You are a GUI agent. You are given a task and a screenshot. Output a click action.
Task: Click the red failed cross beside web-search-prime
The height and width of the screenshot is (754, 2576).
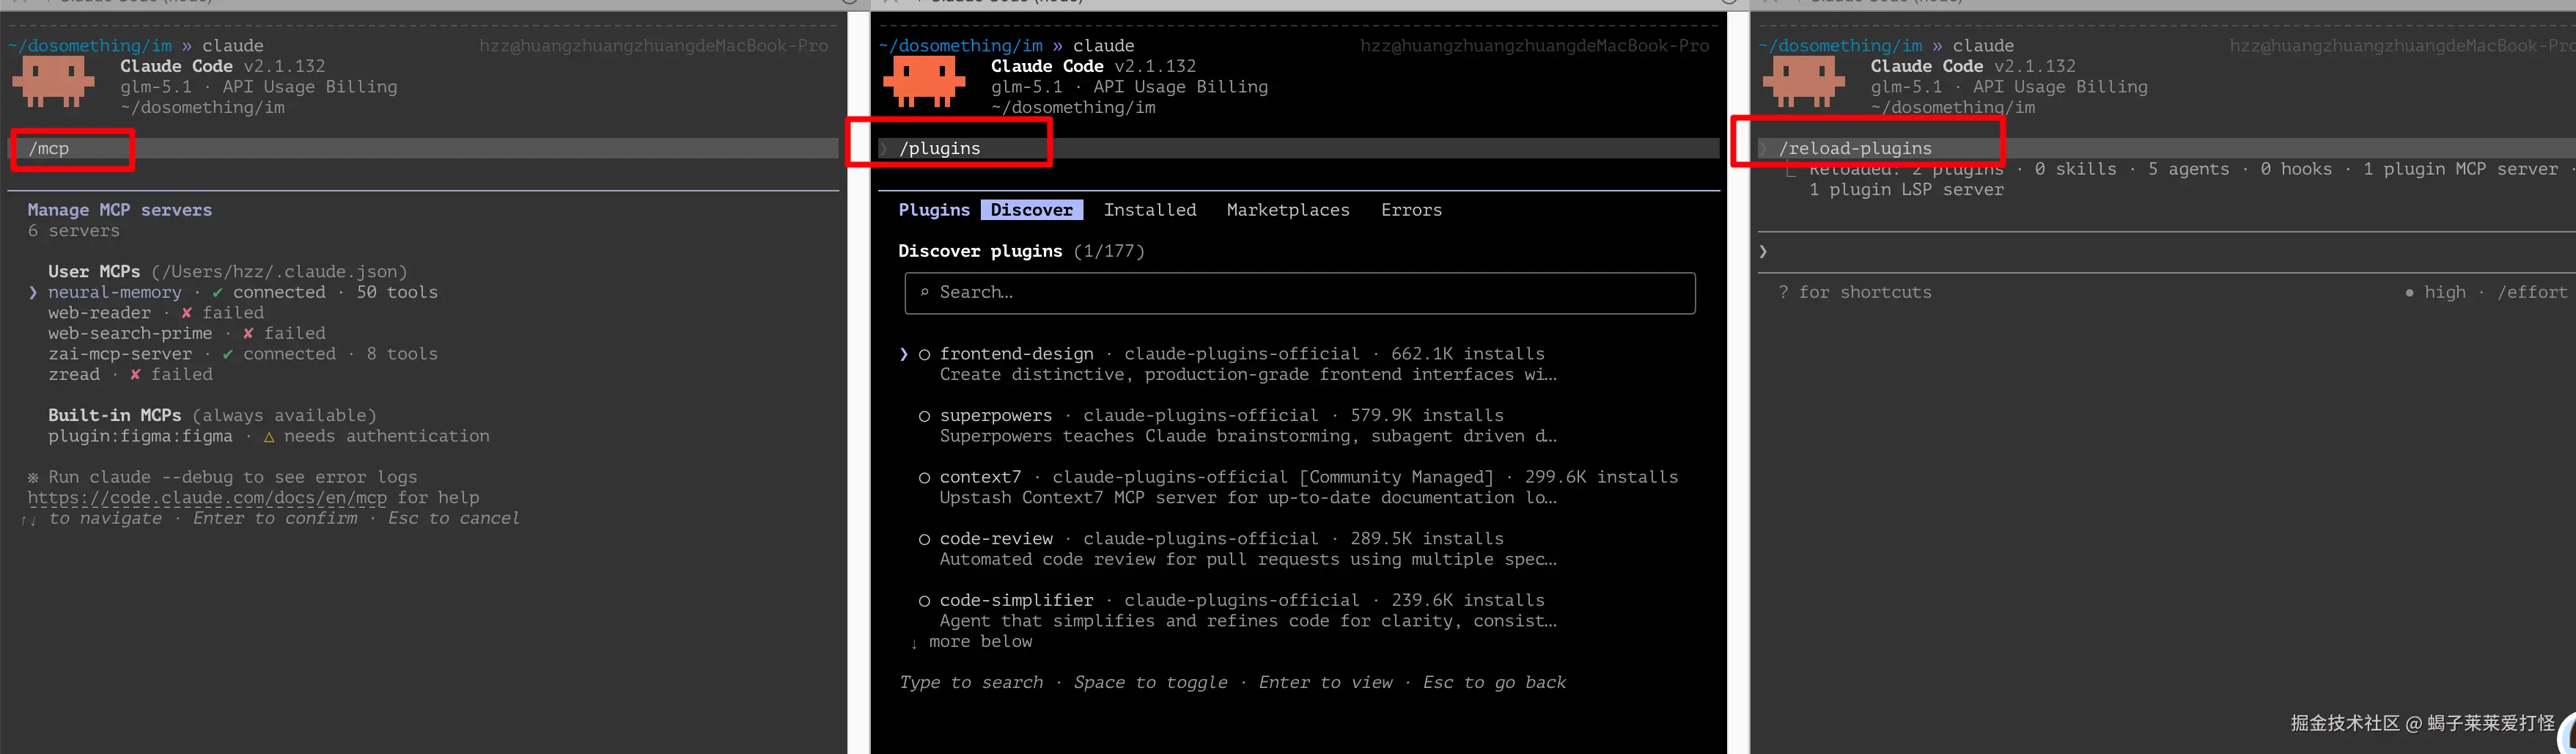coord(248,334)
